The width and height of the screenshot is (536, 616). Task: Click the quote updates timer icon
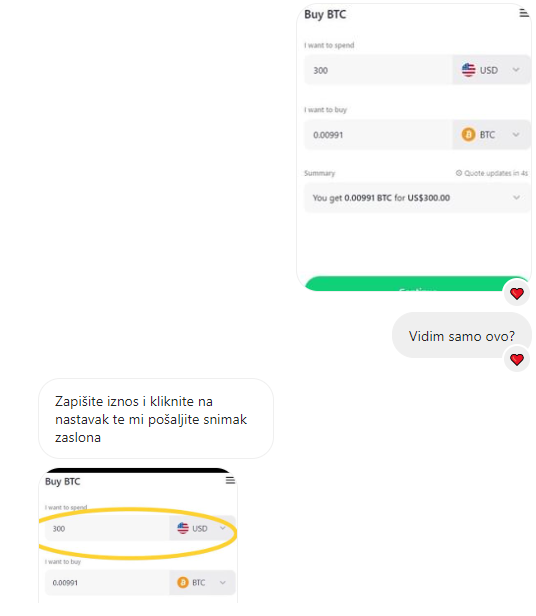coord(459,173)
